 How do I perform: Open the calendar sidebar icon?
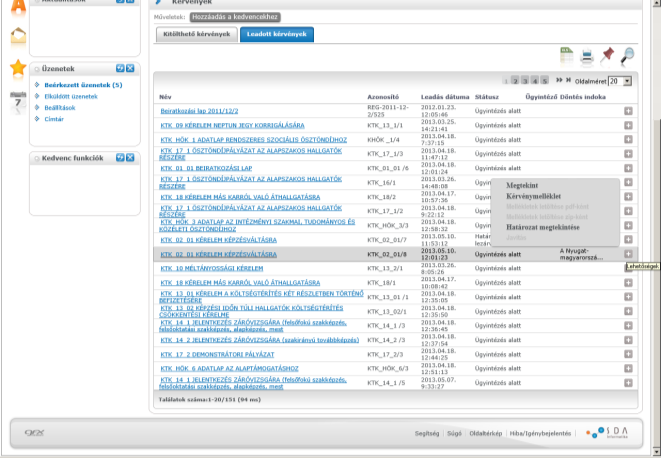[x=18, y=102]
